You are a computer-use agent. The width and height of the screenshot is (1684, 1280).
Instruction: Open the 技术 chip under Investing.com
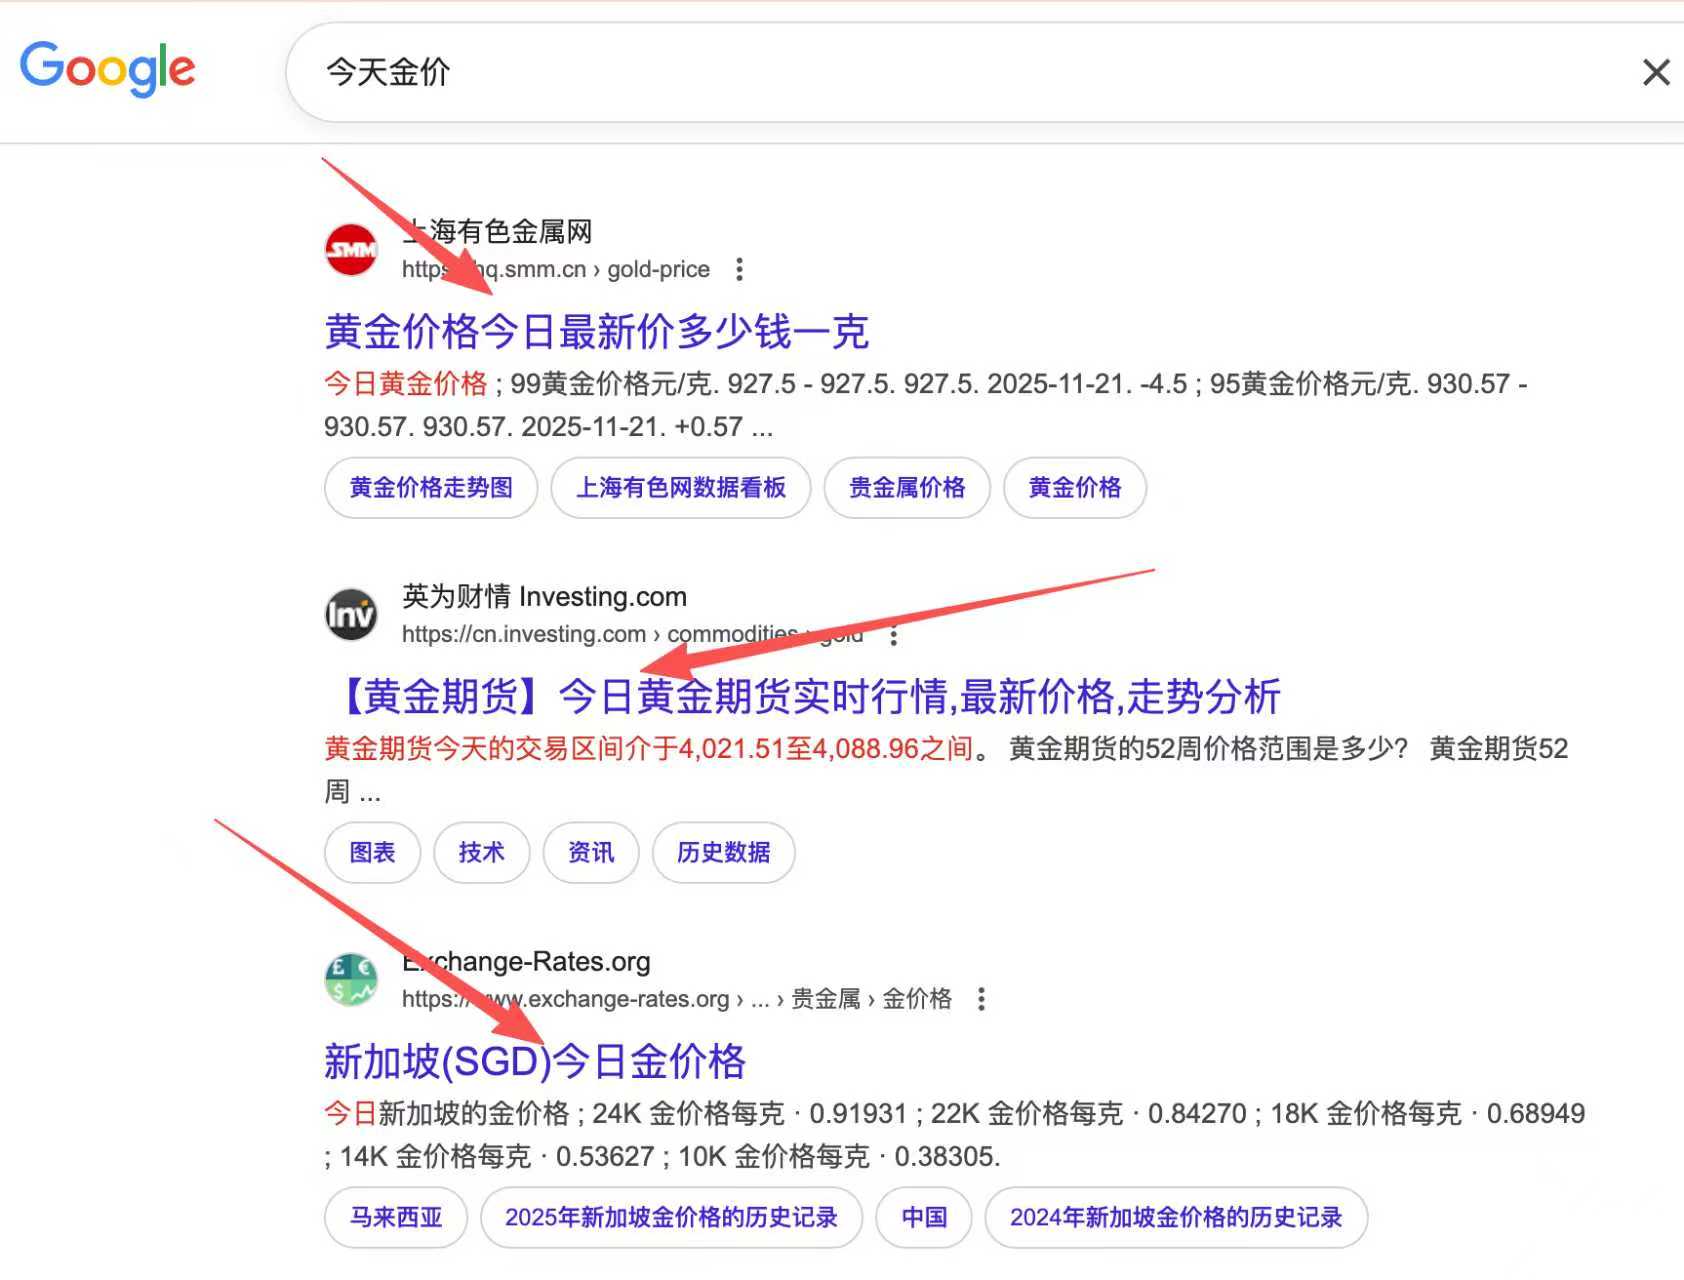[481, 853]
